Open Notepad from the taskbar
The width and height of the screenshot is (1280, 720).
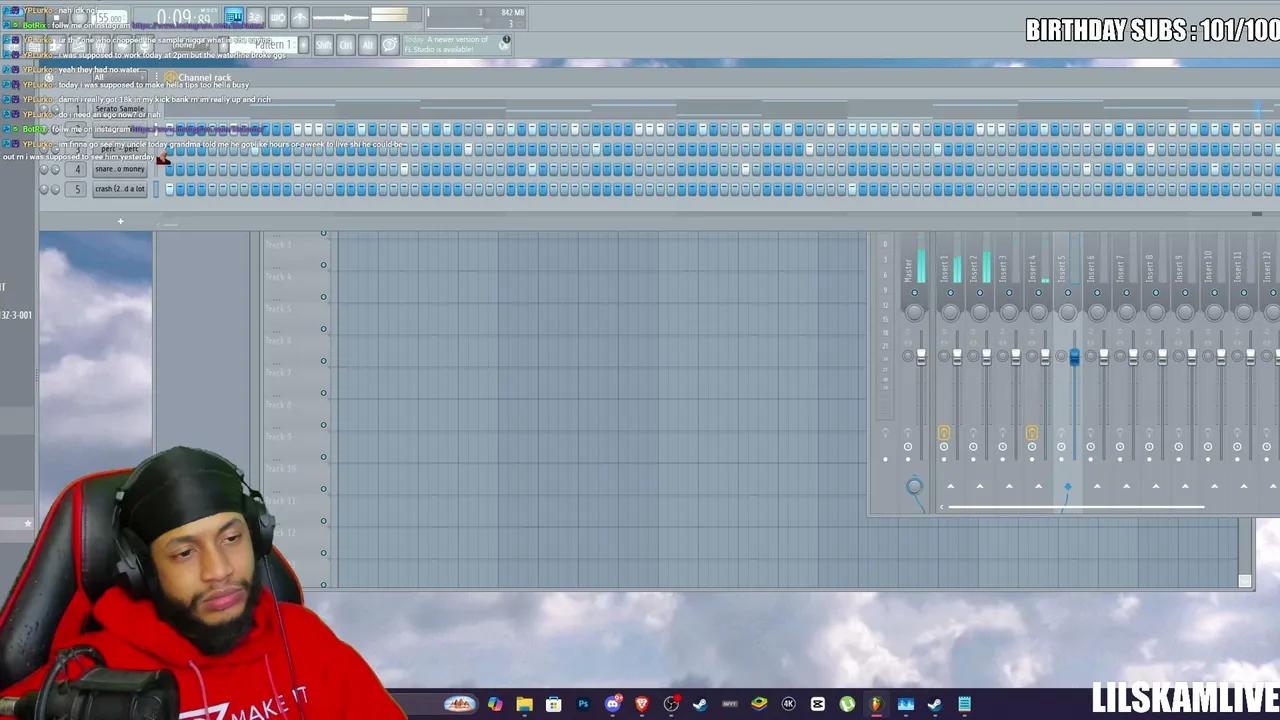[x=964, y=704]
